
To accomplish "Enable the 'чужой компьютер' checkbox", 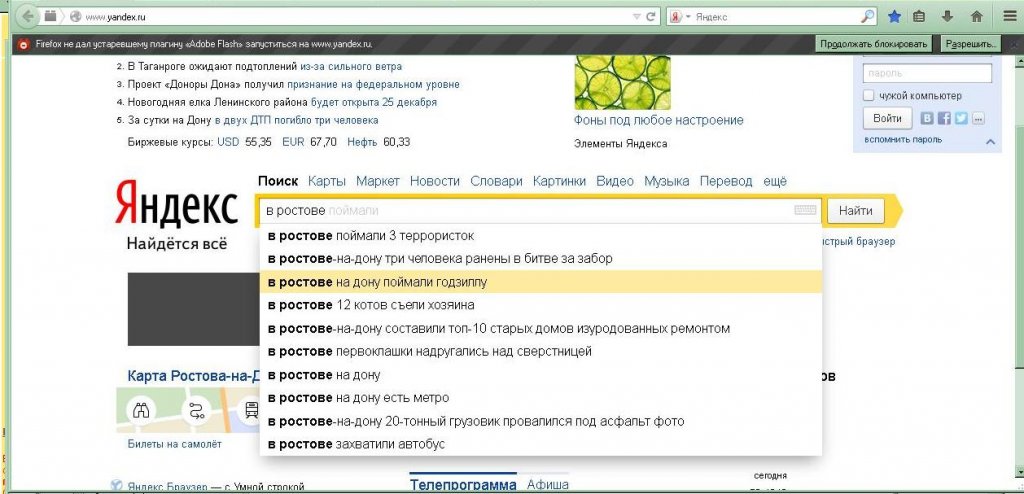I will (868, 96).
